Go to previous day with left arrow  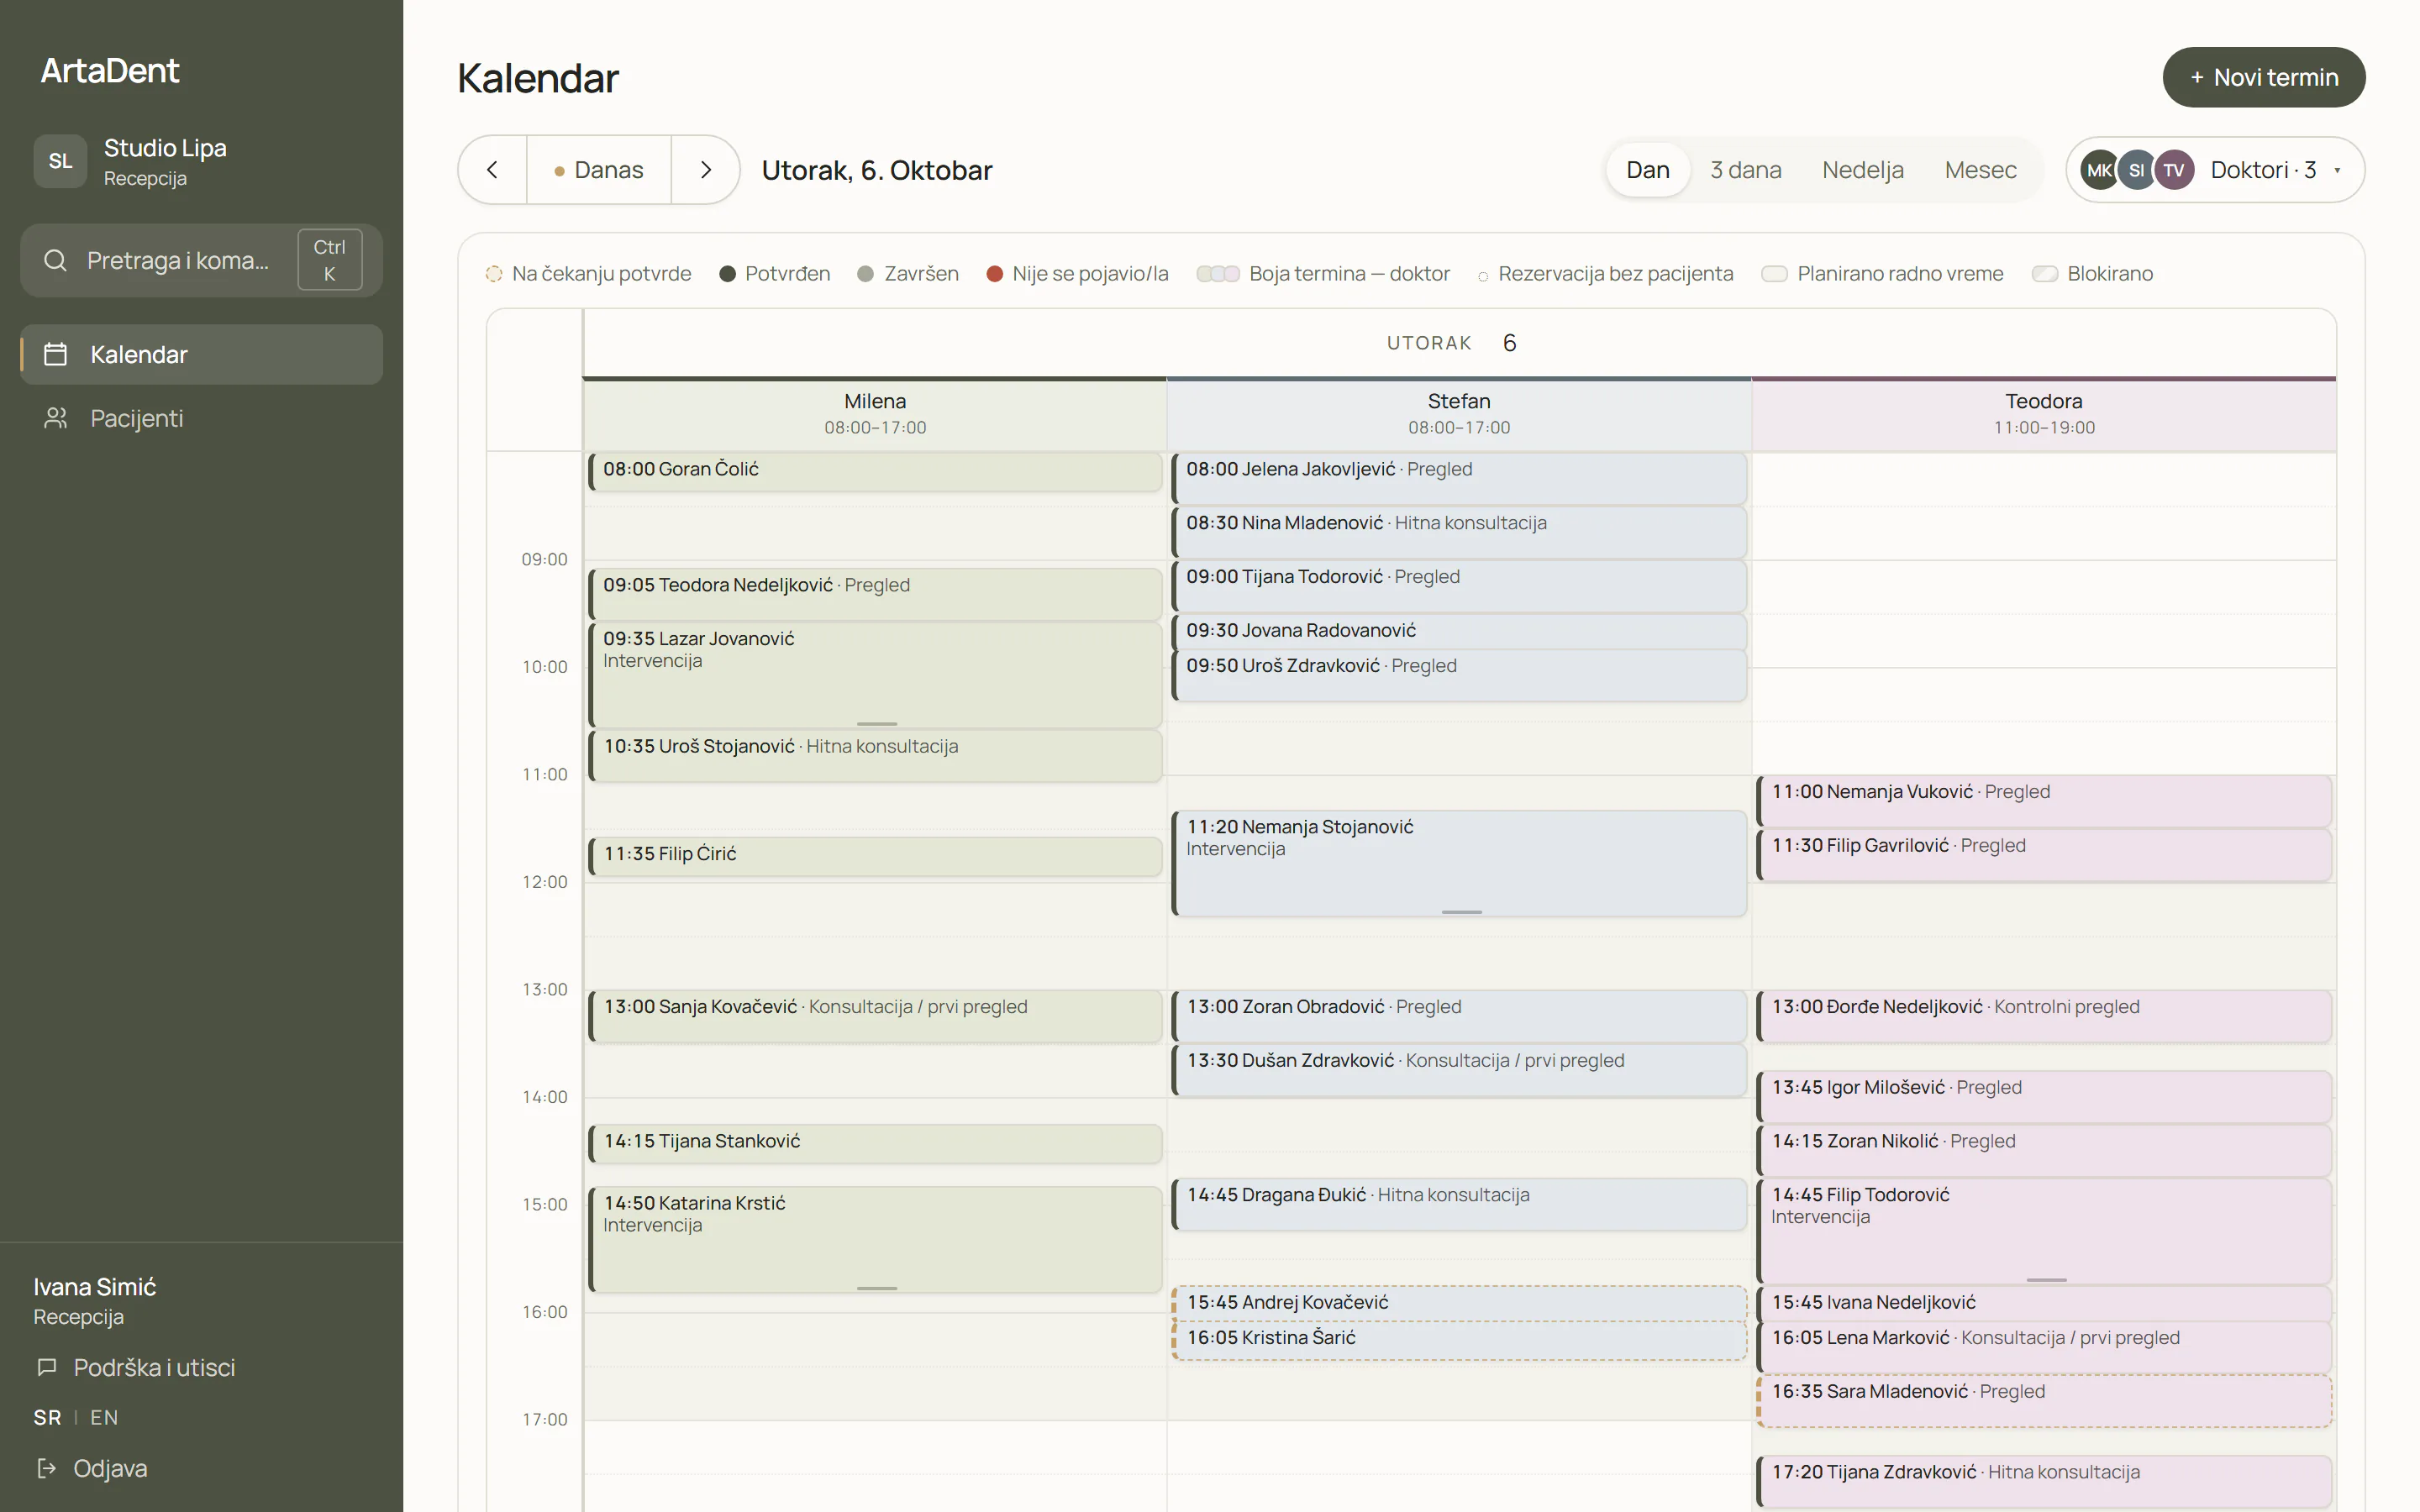coord(492,170)
